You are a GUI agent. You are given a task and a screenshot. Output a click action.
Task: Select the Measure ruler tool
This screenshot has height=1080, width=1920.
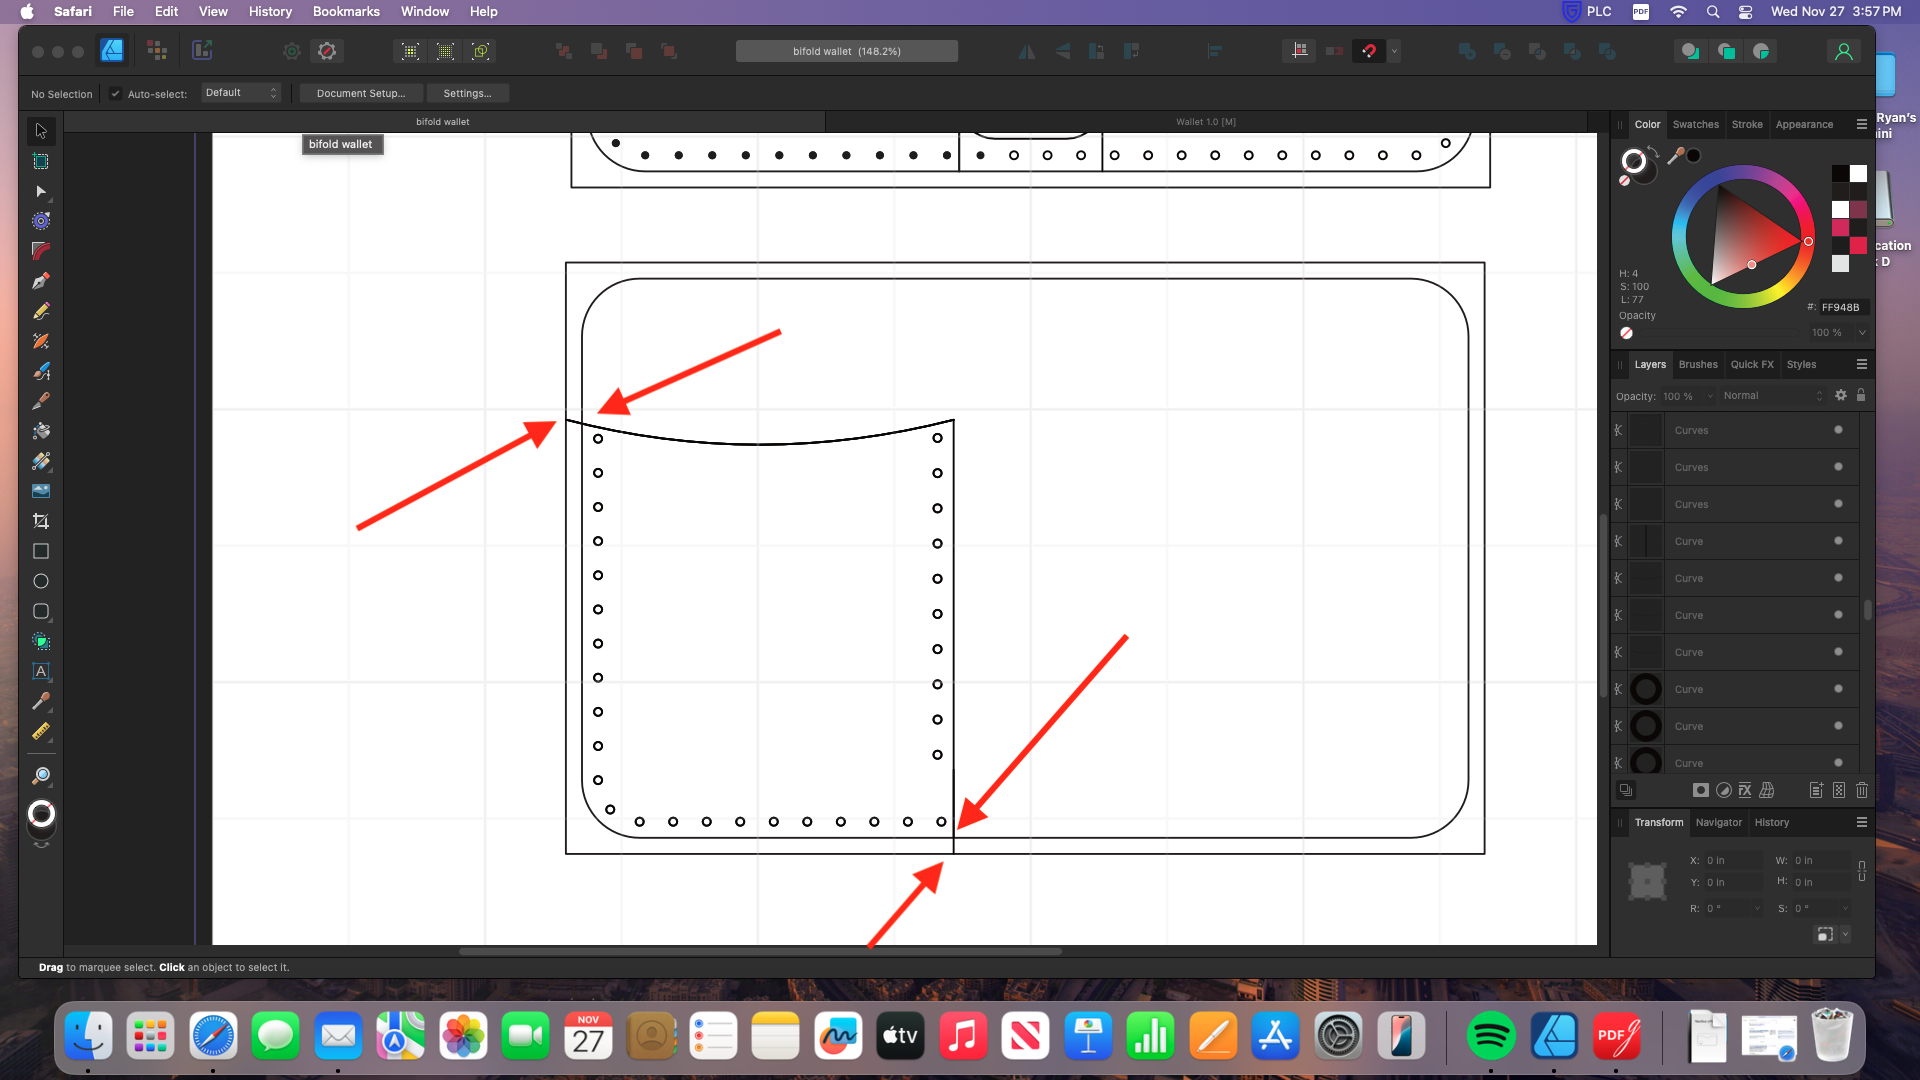pyautogui.click(x=41, y=731)
